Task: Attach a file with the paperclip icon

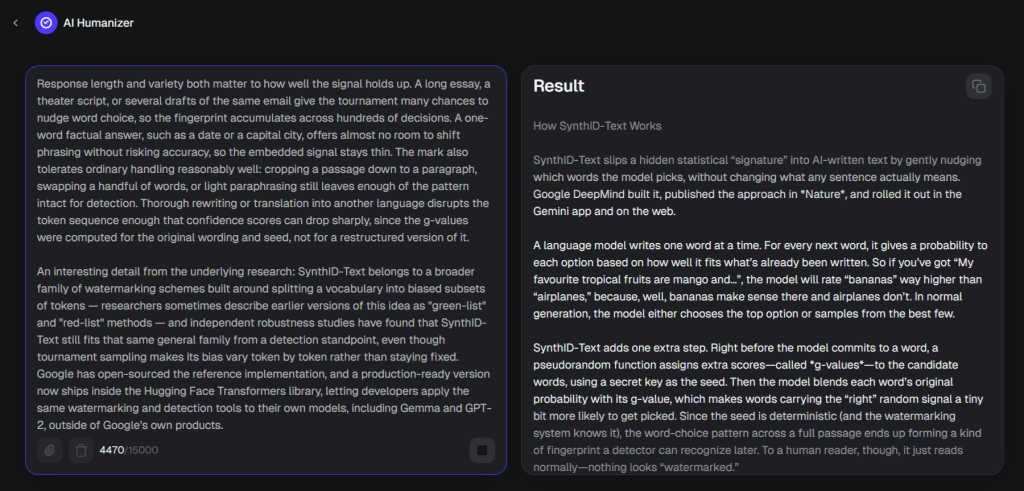Action: (50, 450)
